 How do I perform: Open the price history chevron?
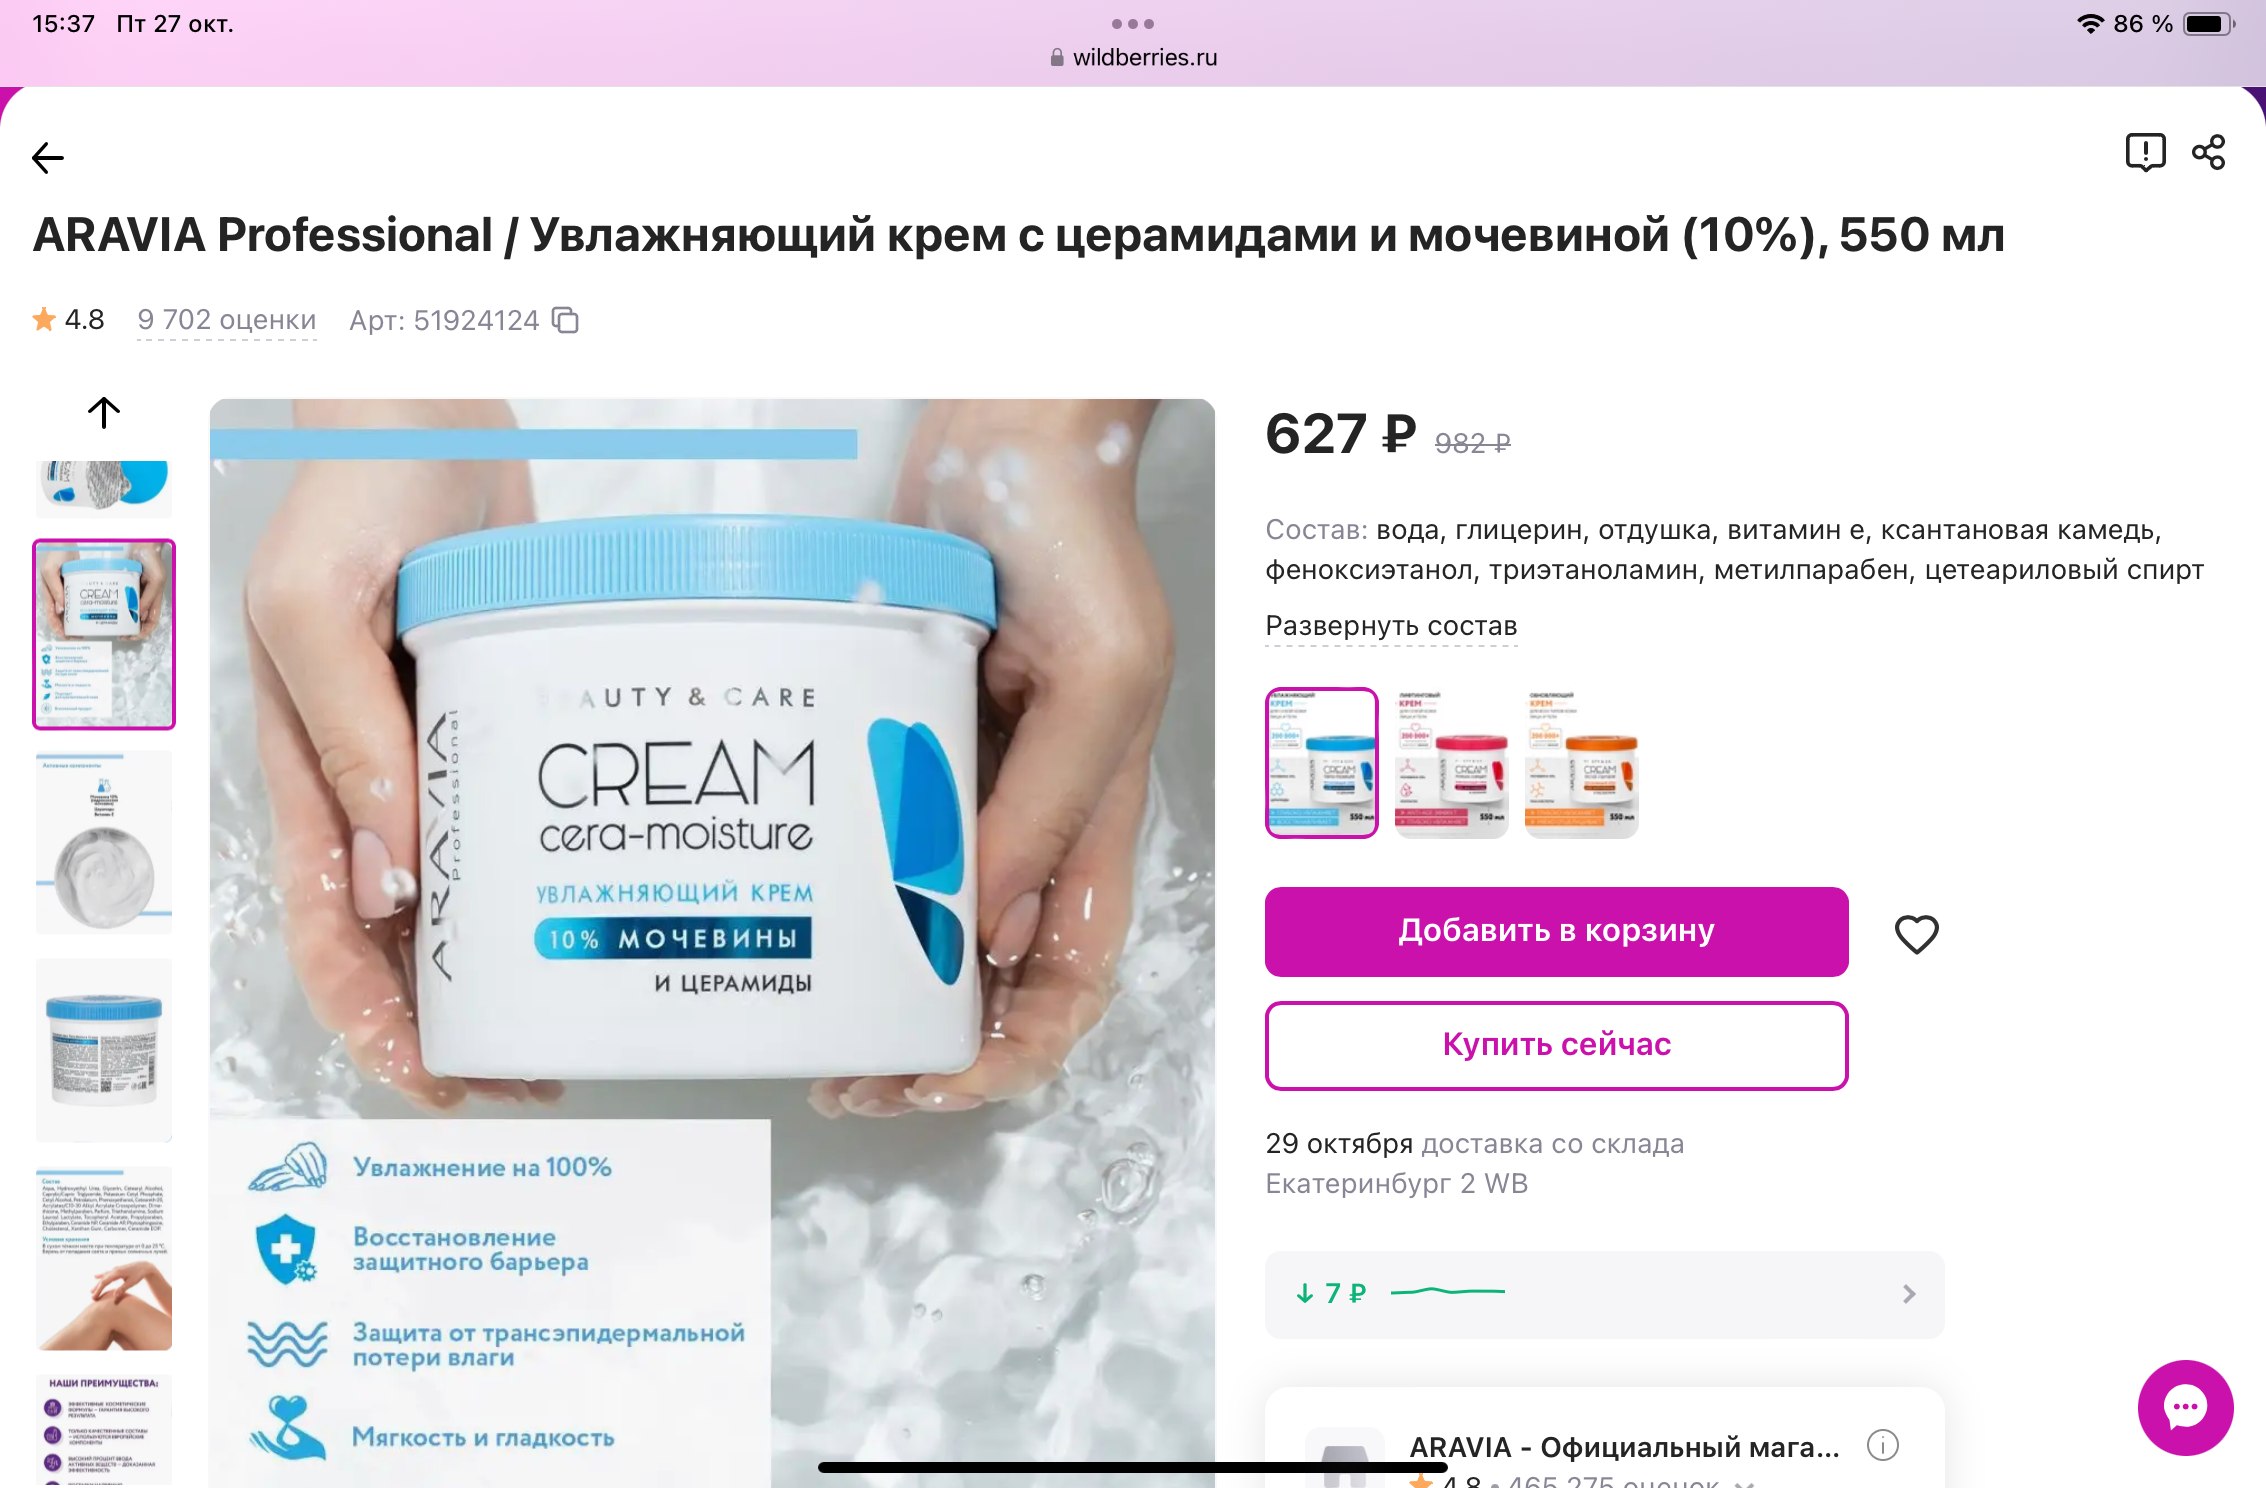[x=1909, y=1294]
